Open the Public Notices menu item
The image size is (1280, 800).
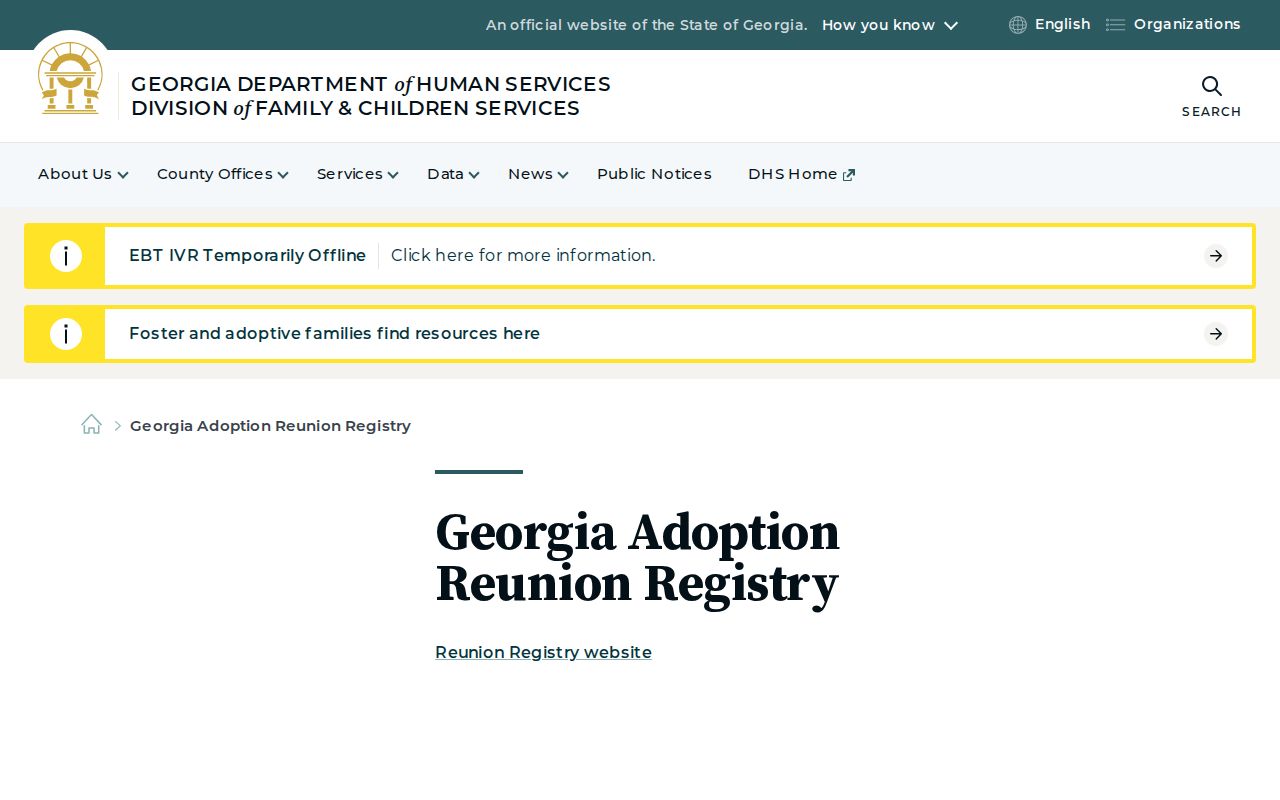tap(654, 174)
